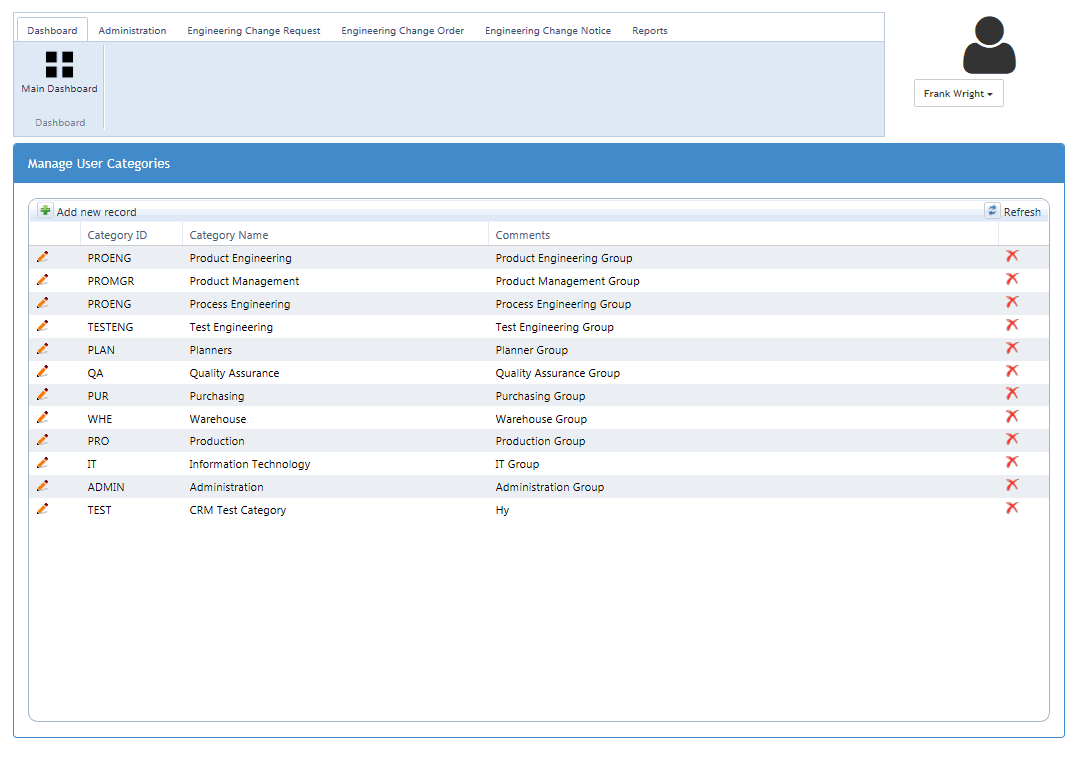Click the Quality Assurance Group comment
This screenshot has width=1080, height=770.
[x=557, y=373]
